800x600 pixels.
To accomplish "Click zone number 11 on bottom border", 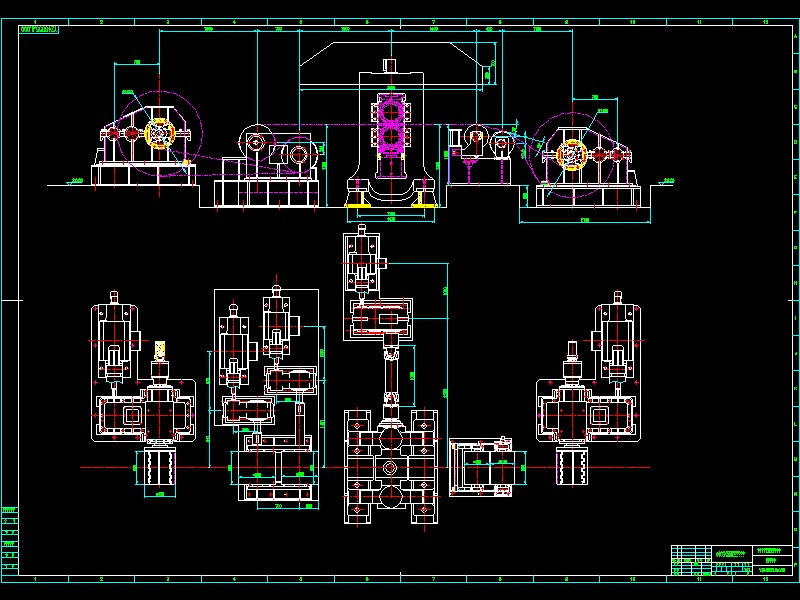I will (x=699, y=579).
